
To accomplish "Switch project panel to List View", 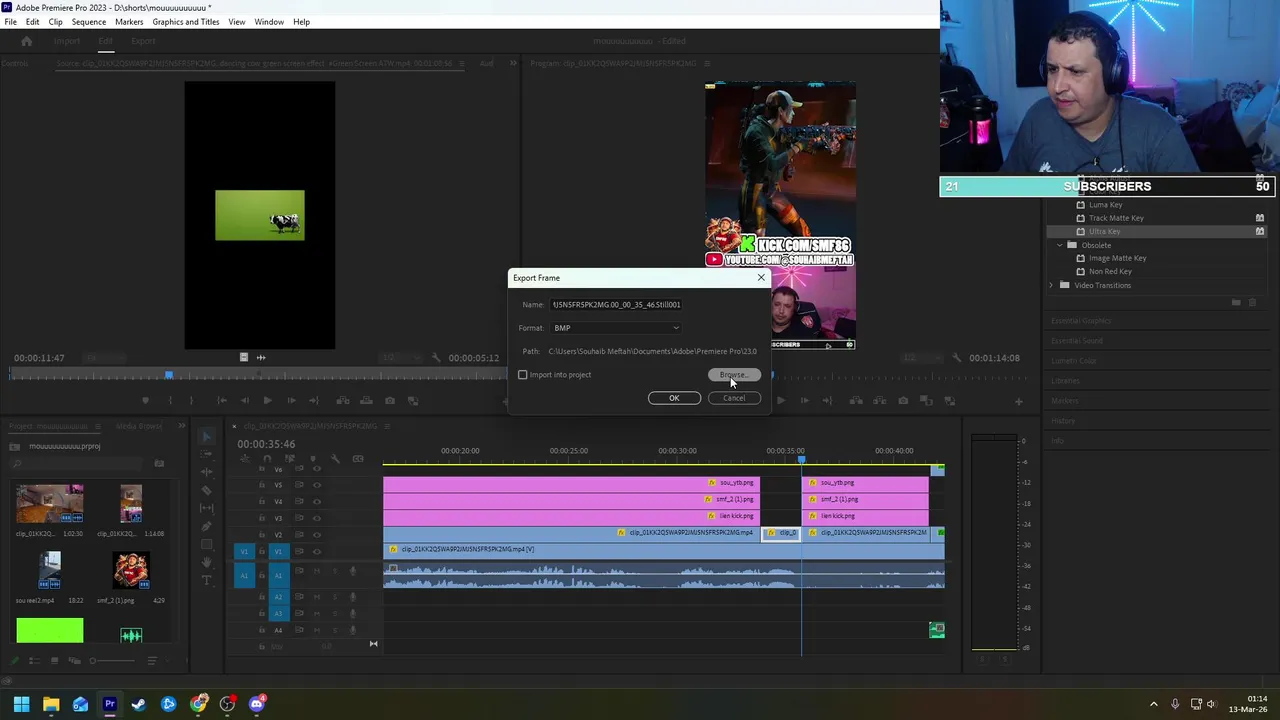I will [34, 660].
